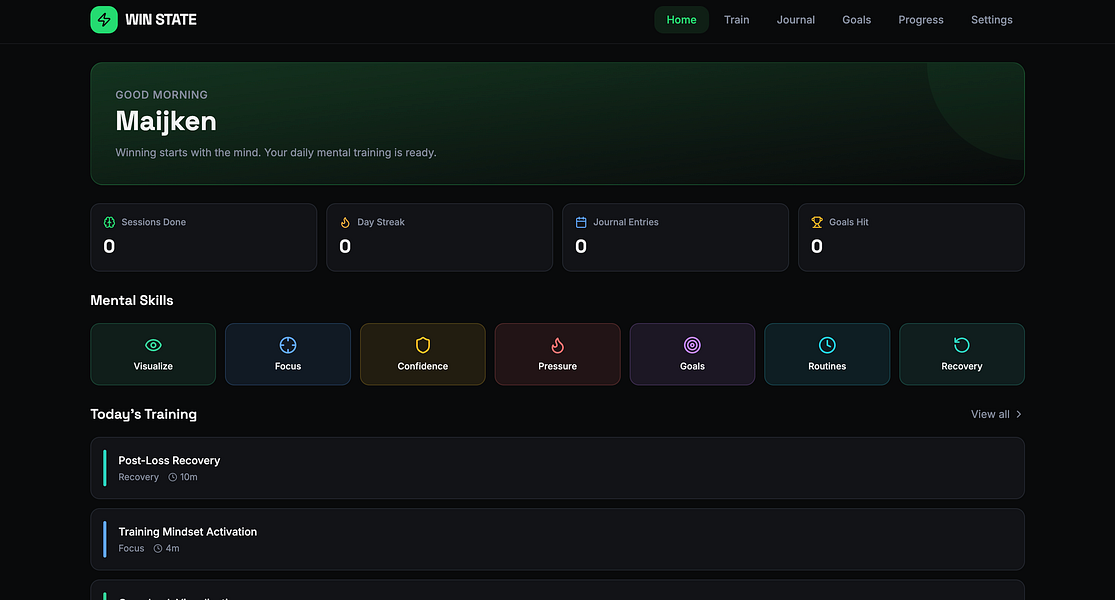Screen dimensions: 1115x600
Task: Switch to the Journal tab
Action: point(796,20)
